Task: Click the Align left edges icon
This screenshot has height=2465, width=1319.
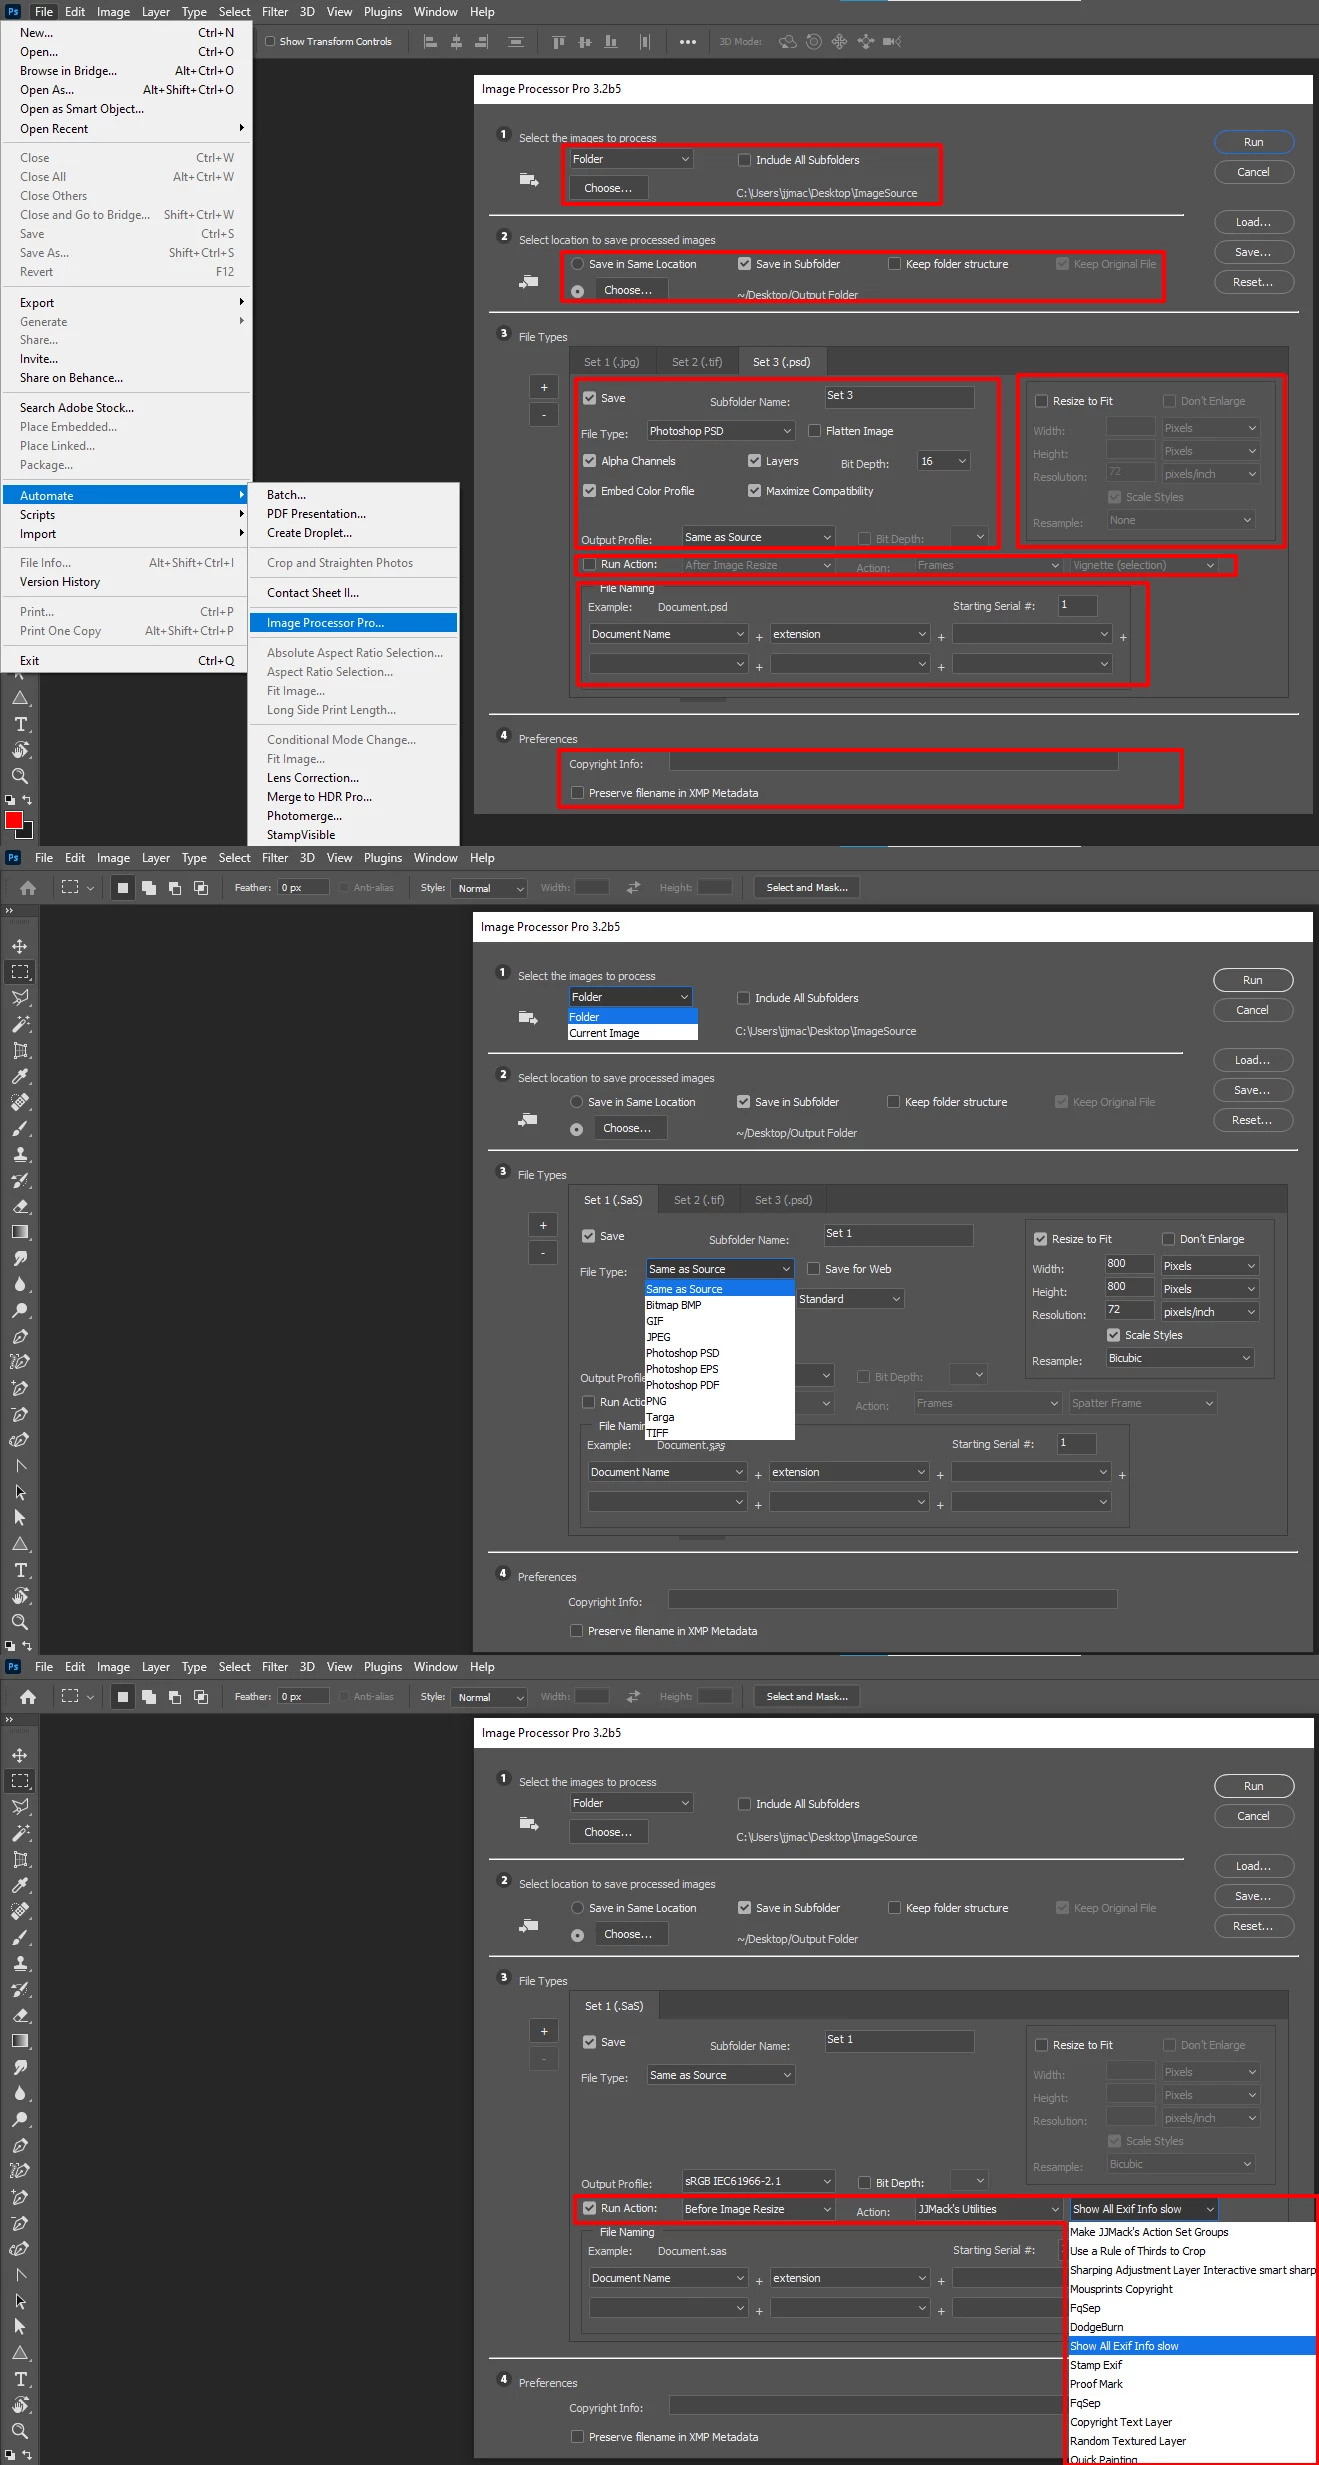Action: [x=430, y=42]
